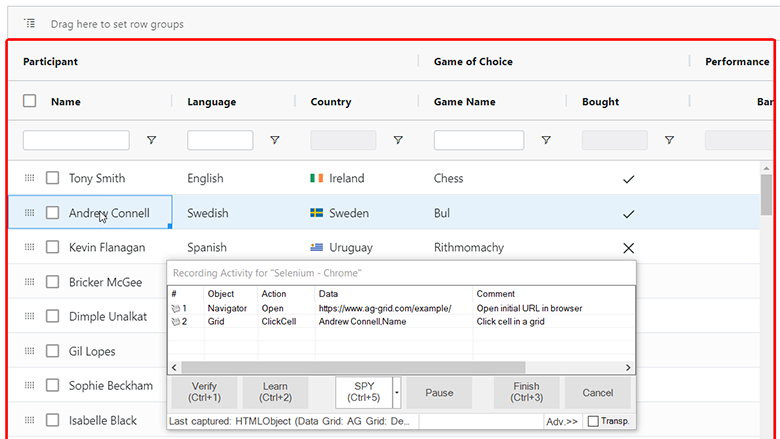Click the right arrow of recorder horizontal scrollbar
Viewport: 780px width, 439px height.
(628, 367)
